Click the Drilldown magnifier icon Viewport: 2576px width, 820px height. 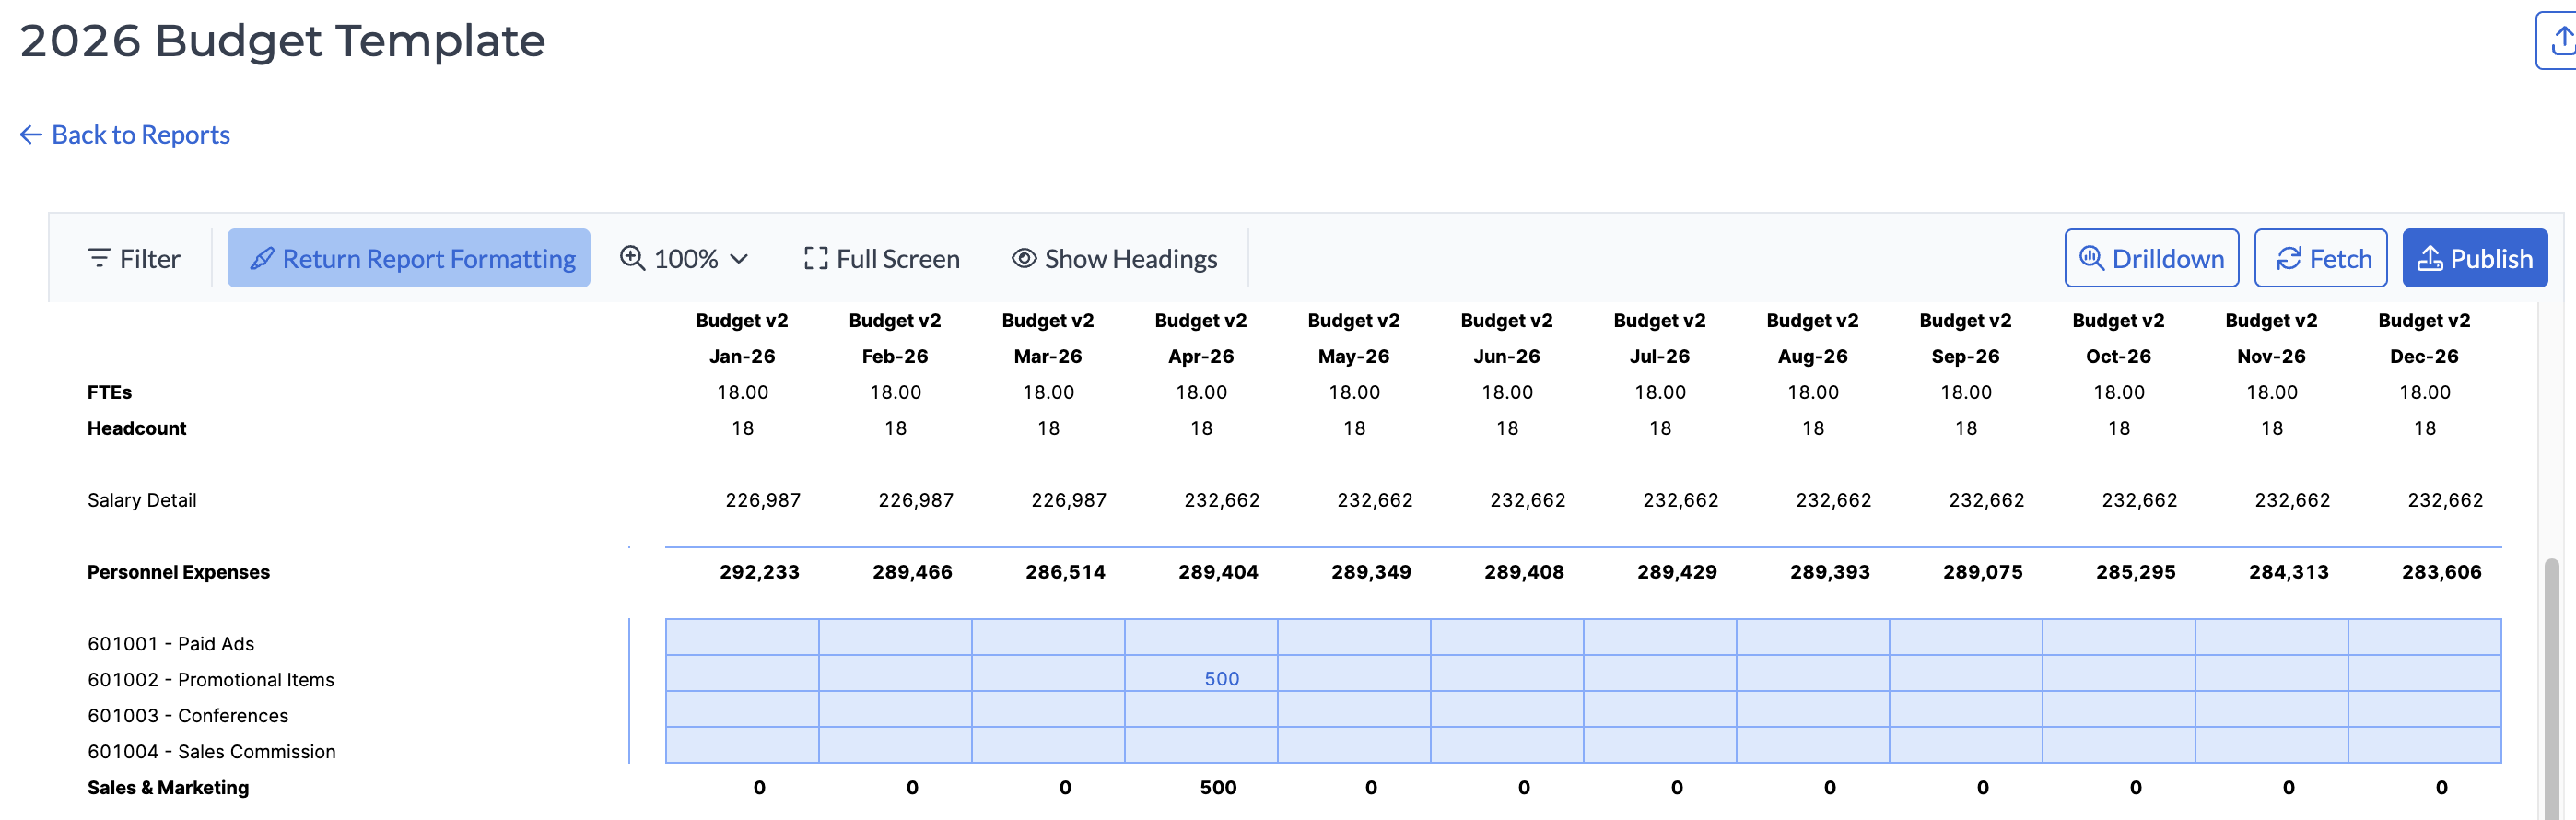point(2091,259)
